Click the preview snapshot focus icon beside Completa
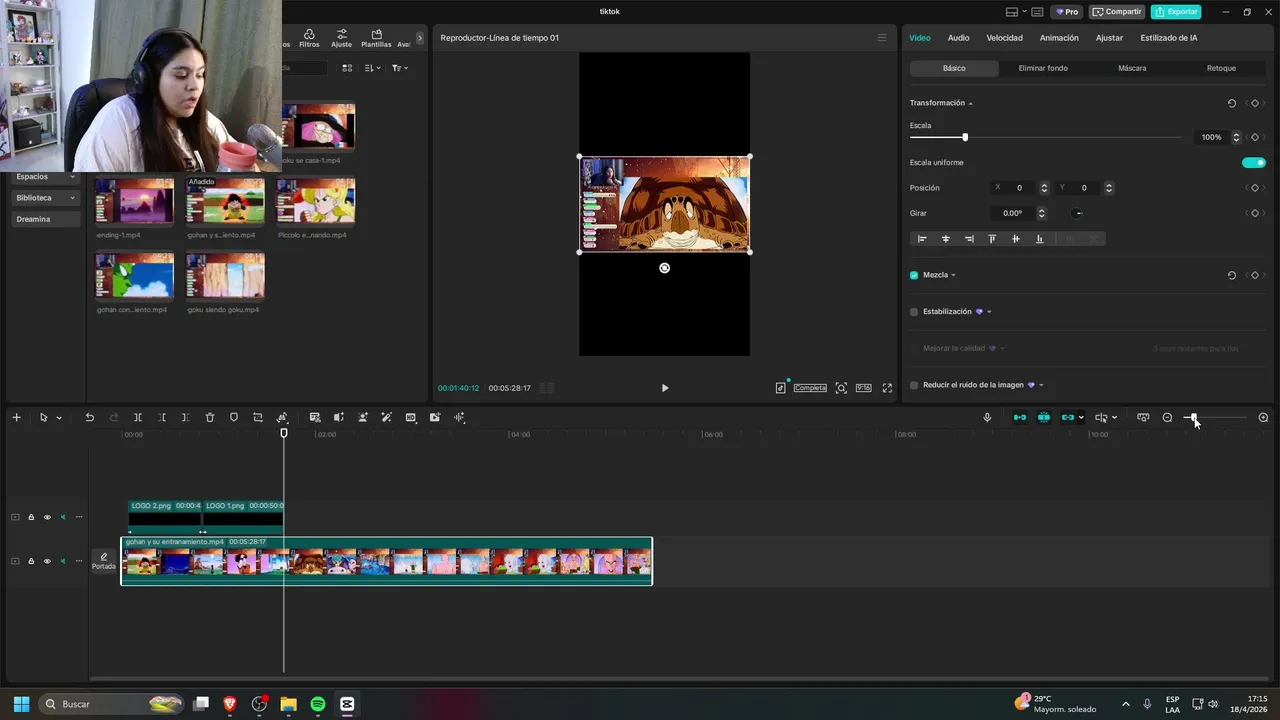Screen dimensions: 1280x720 [841, 388]
